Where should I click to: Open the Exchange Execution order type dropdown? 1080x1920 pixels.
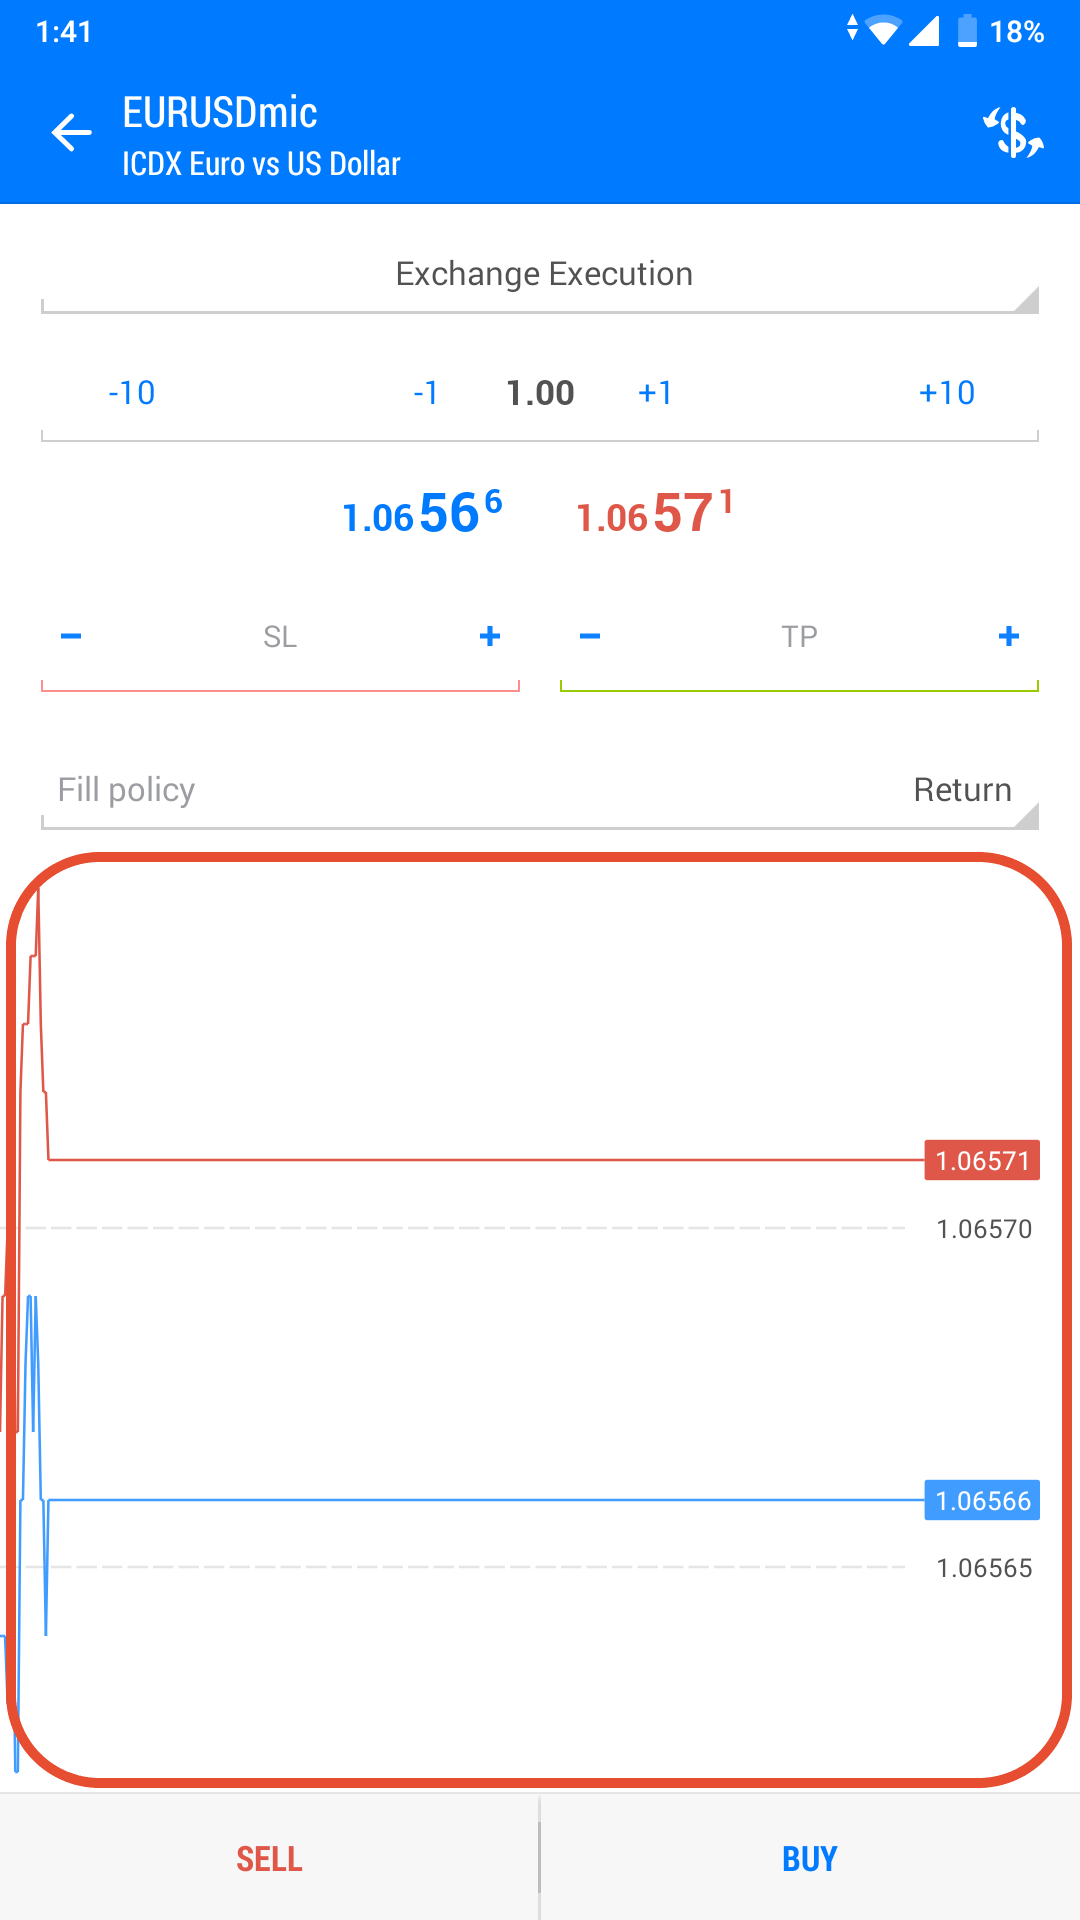coord(540,275)
